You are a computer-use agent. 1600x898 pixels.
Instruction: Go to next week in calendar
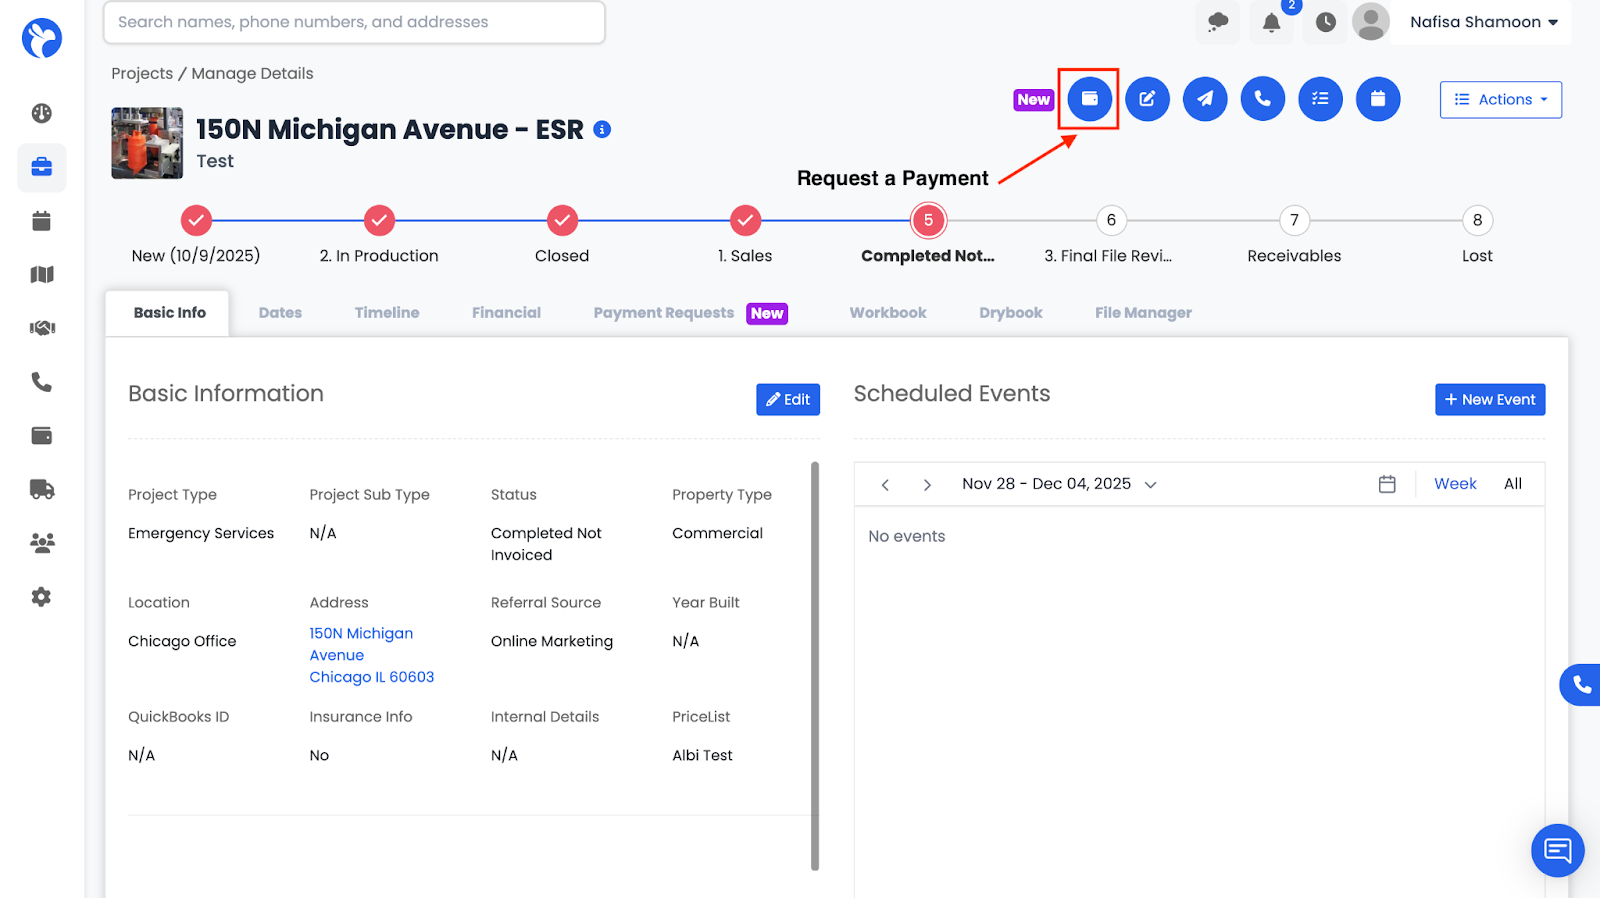pos(927,485)
